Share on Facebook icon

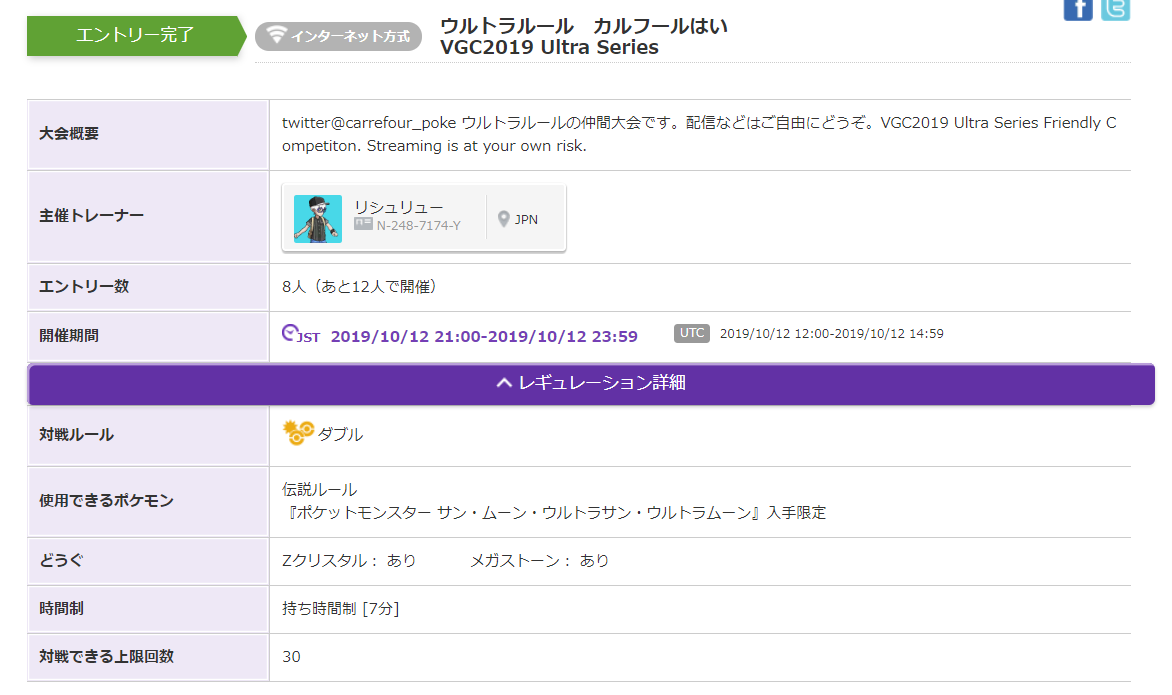1078,10
